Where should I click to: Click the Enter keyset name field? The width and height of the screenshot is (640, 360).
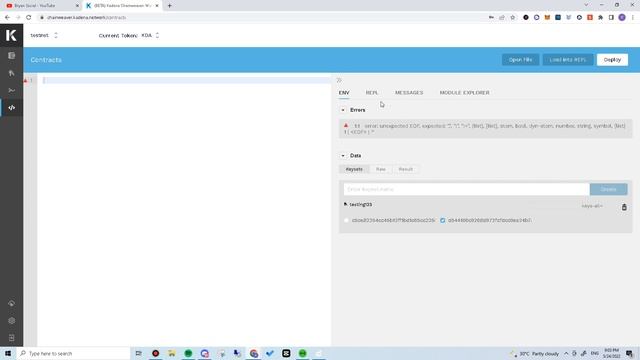pyautogui.click(x=467, y=189)
